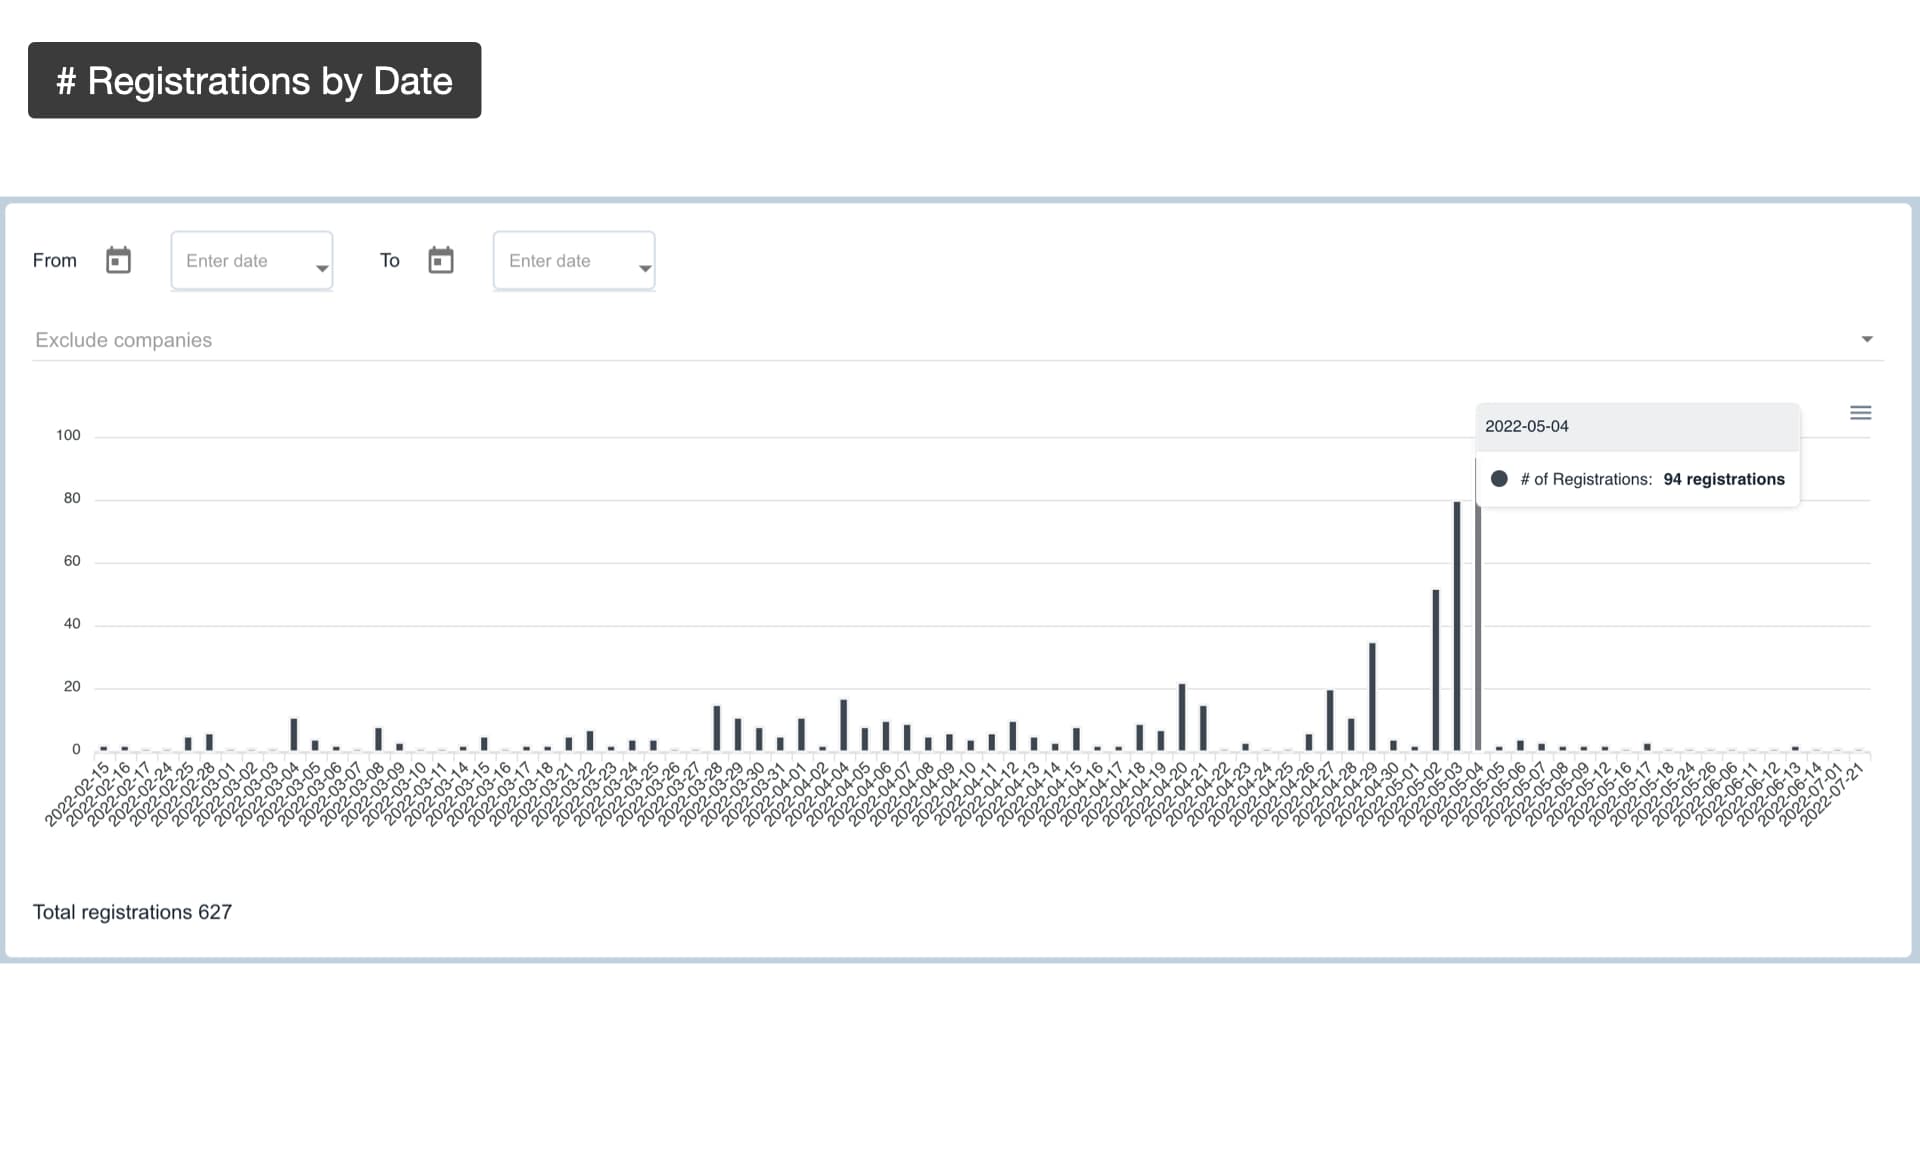Click the 'Total registrations 627' text
This screenshot has width=1920, height=1160.
132,912
